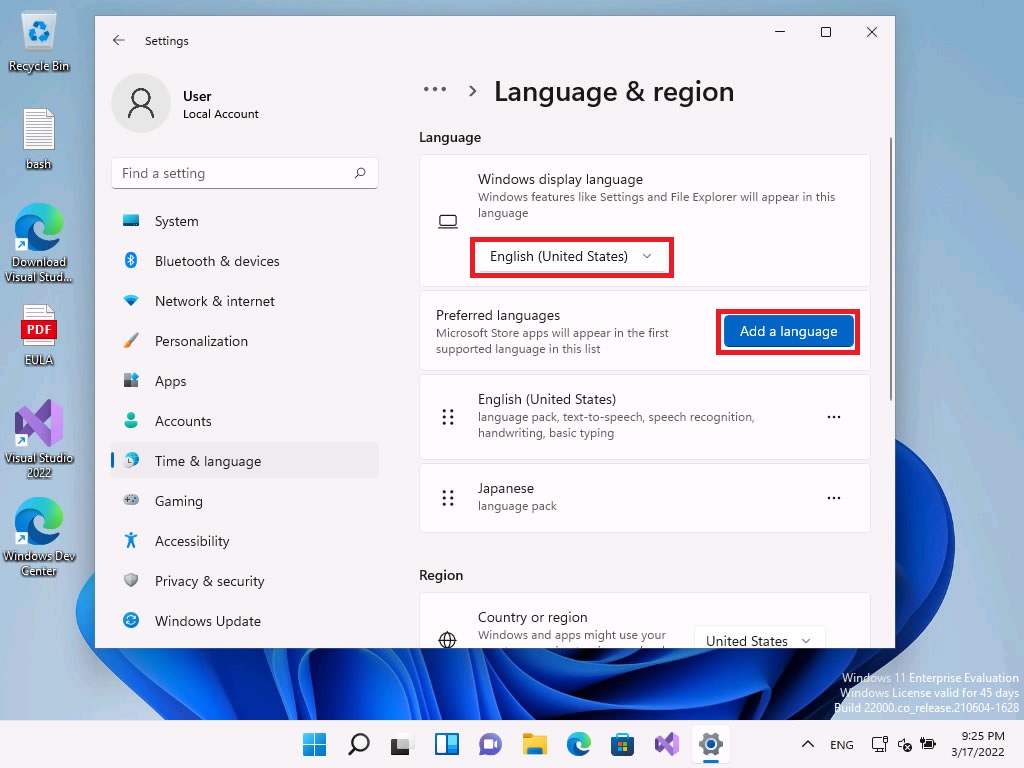Click the Bluetooth & devices icon
This screenshot has height=768, width=1024.
tap(131, 261)
